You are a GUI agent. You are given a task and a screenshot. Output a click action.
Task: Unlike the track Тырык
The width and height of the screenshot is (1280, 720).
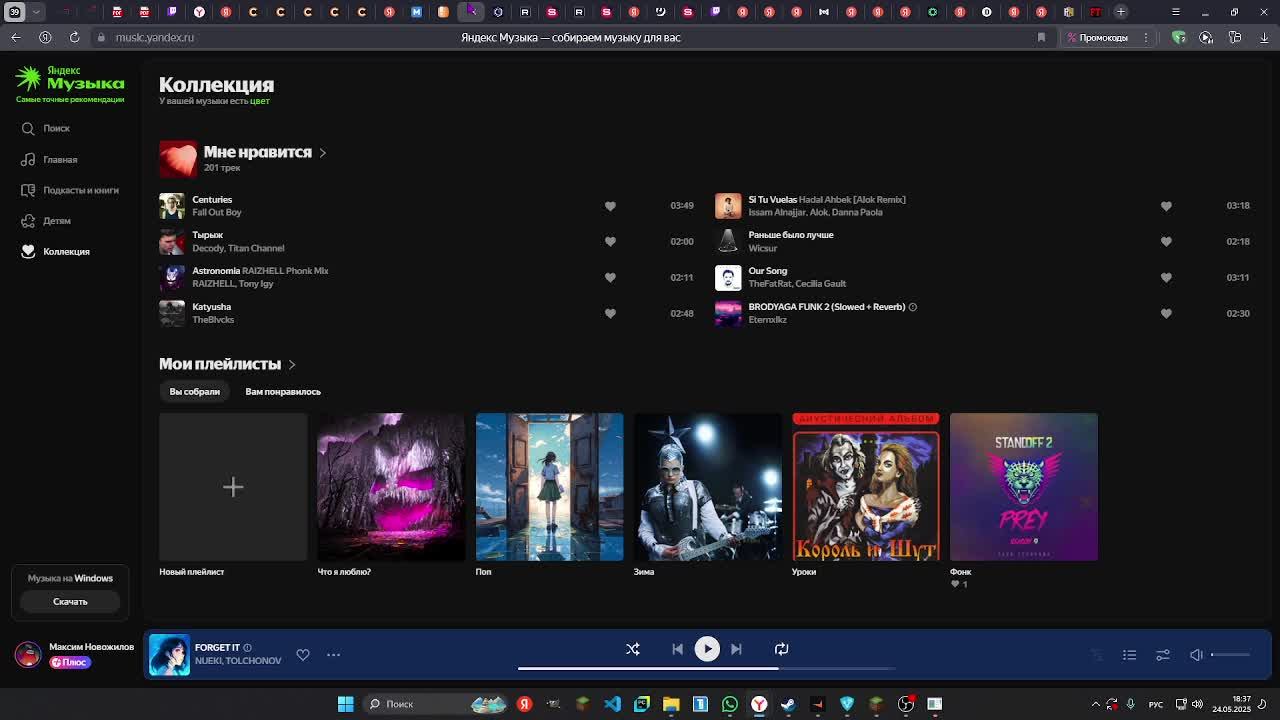[x=610, y=241]
